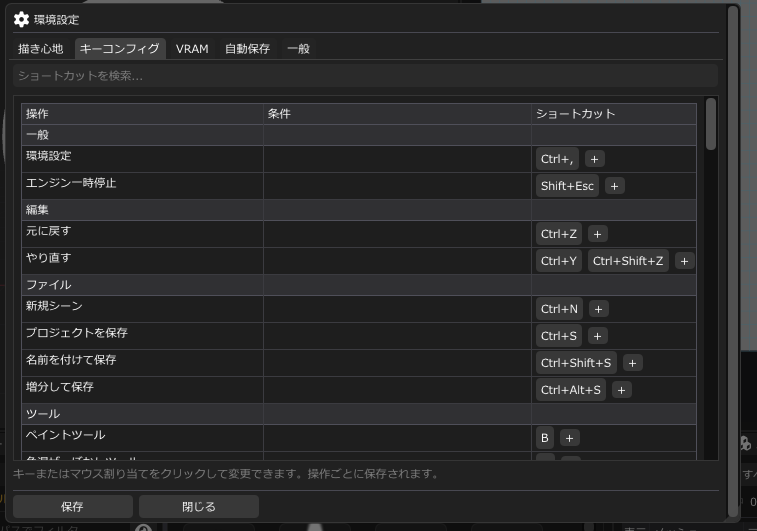Focus the ショートカットを検索 search field

pyautogui.click(x=365, y=76)
